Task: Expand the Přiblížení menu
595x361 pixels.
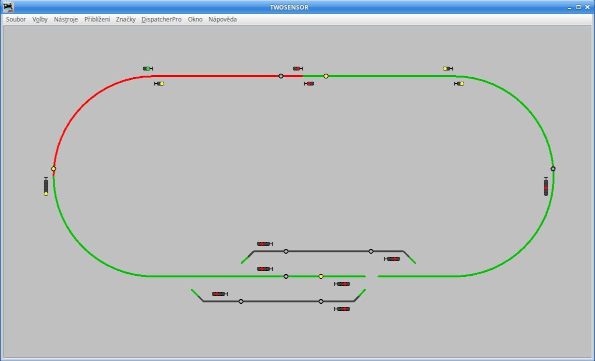Action: (x=97, y=19)
